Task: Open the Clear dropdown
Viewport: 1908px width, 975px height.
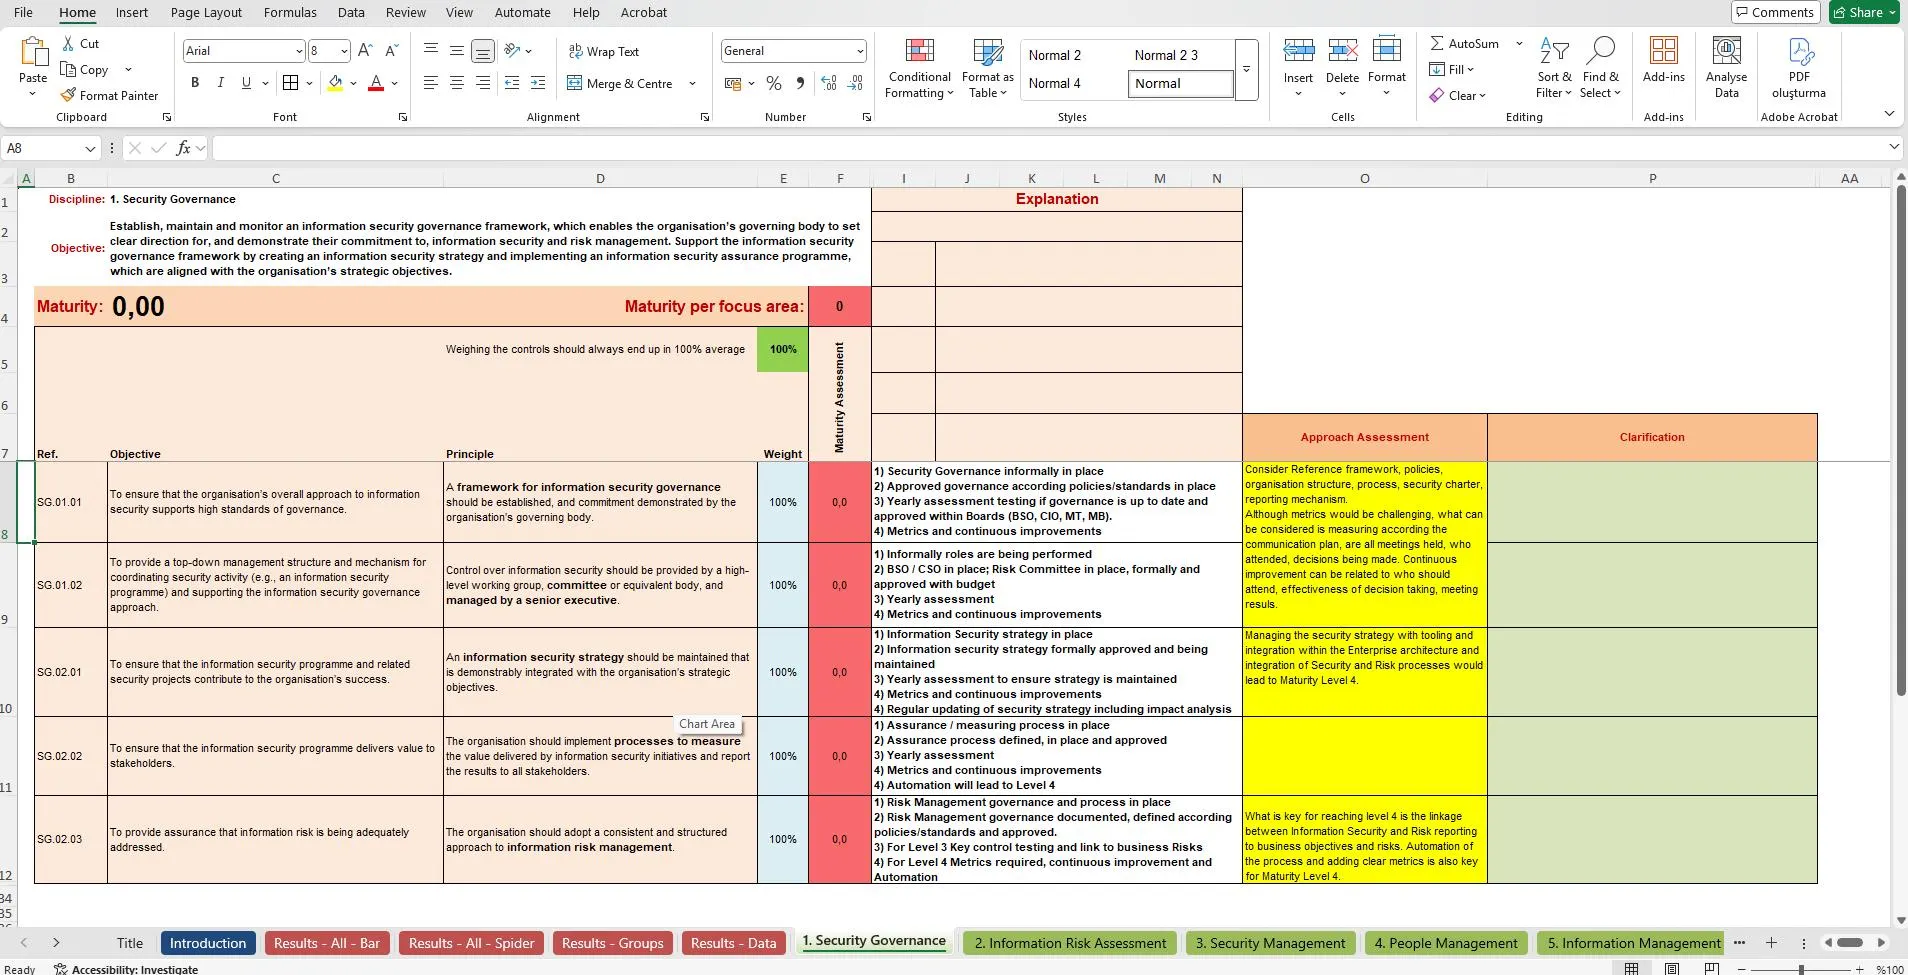Action: pos(1457,95)
